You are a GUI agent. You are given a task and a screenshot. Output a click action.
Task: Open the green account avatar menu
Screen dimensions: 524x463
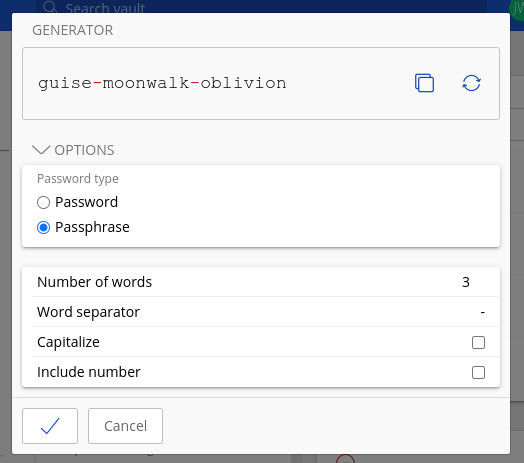(x=517, y=8)
